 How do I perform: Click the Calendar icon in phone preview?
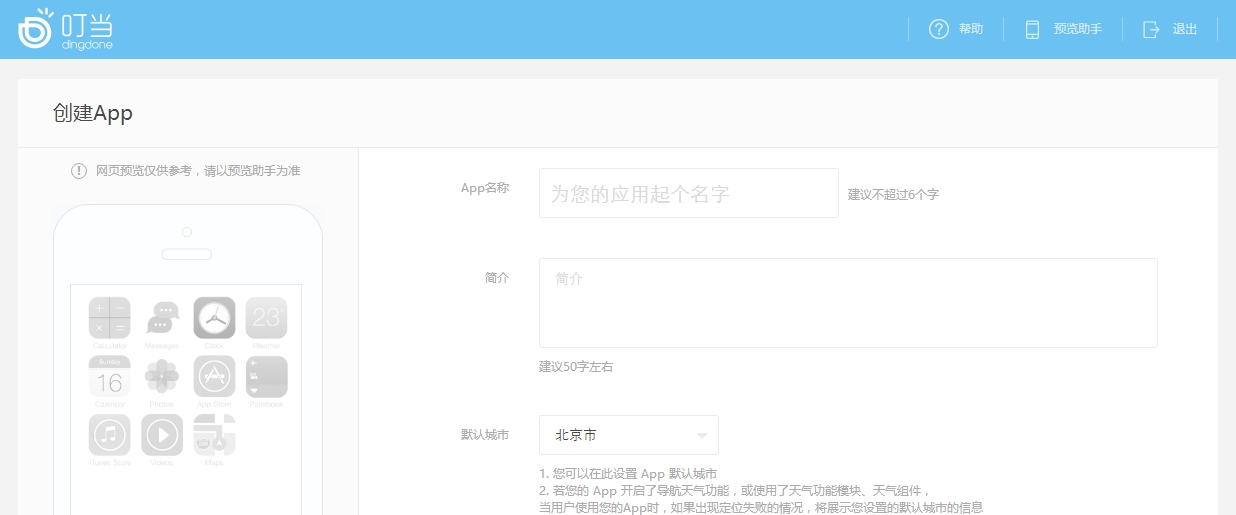pos(110,376)
